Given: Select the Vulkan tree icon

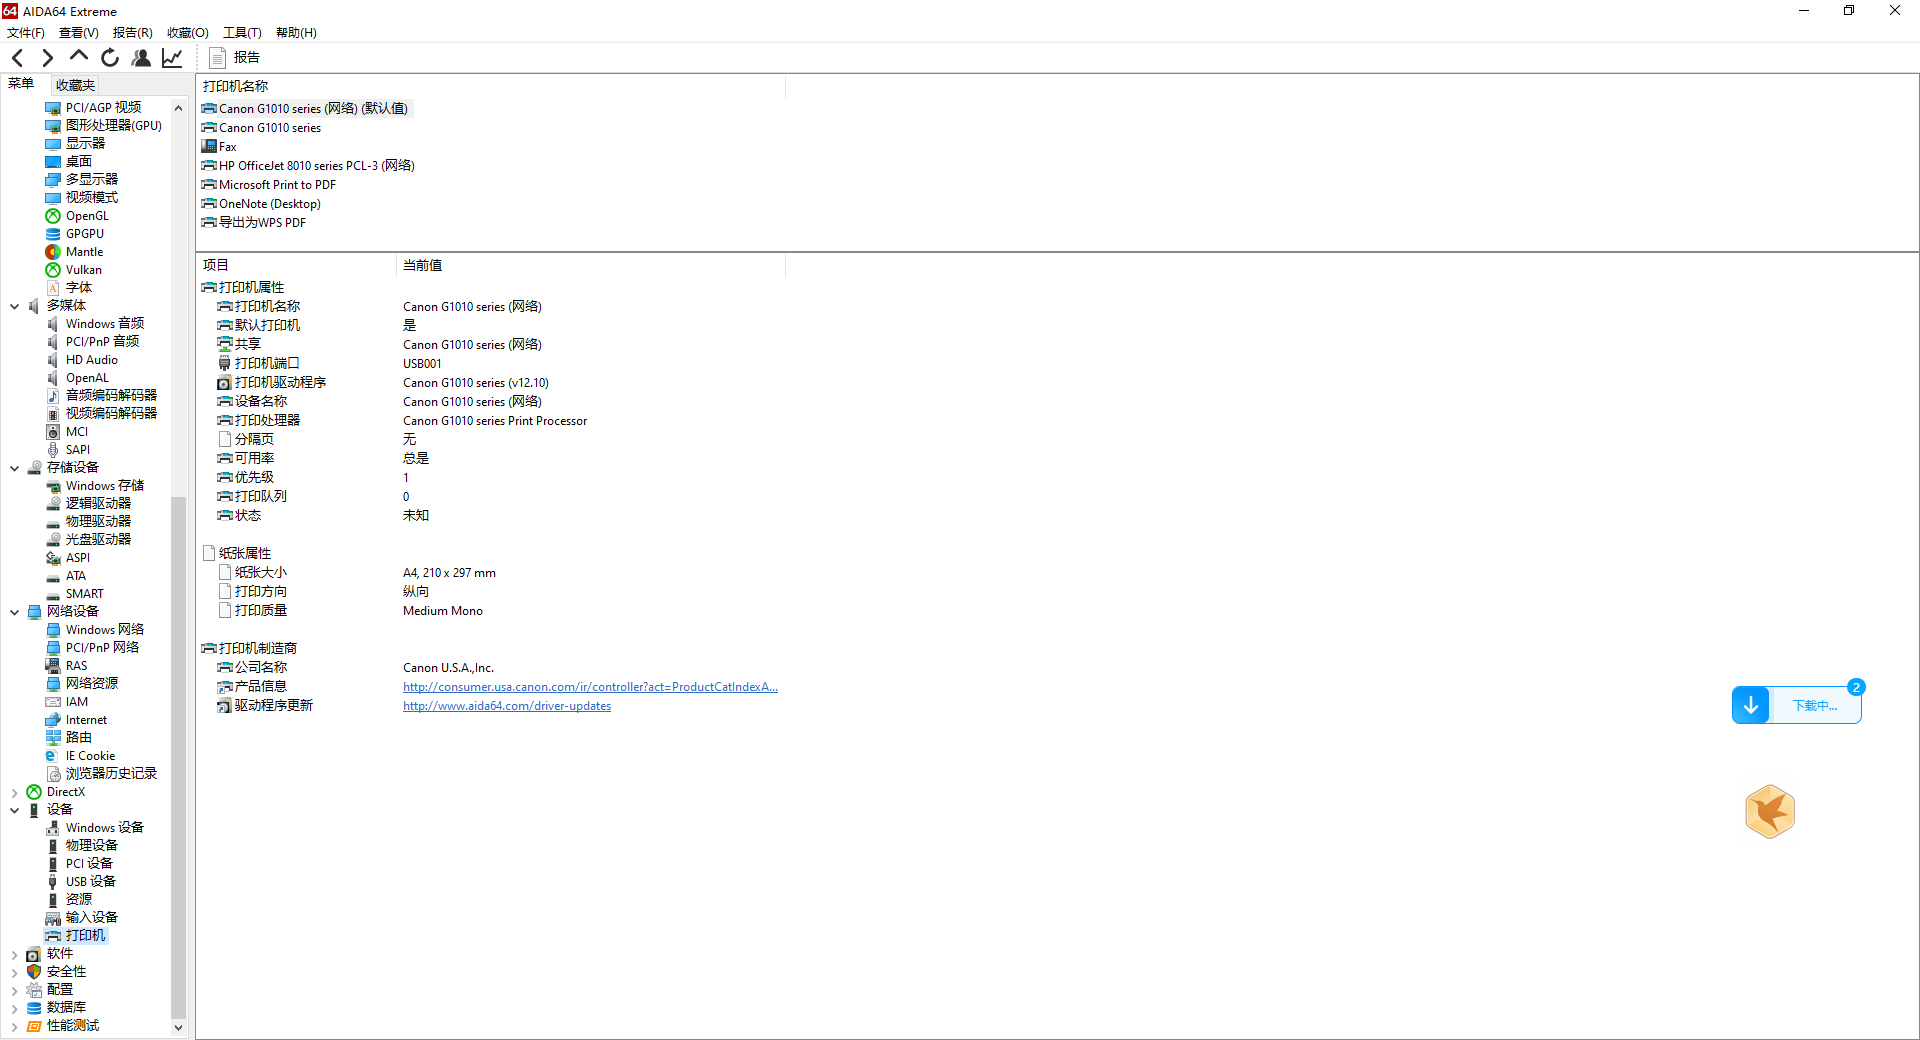Looking at the screenshot, I should (x=53, y=270).
